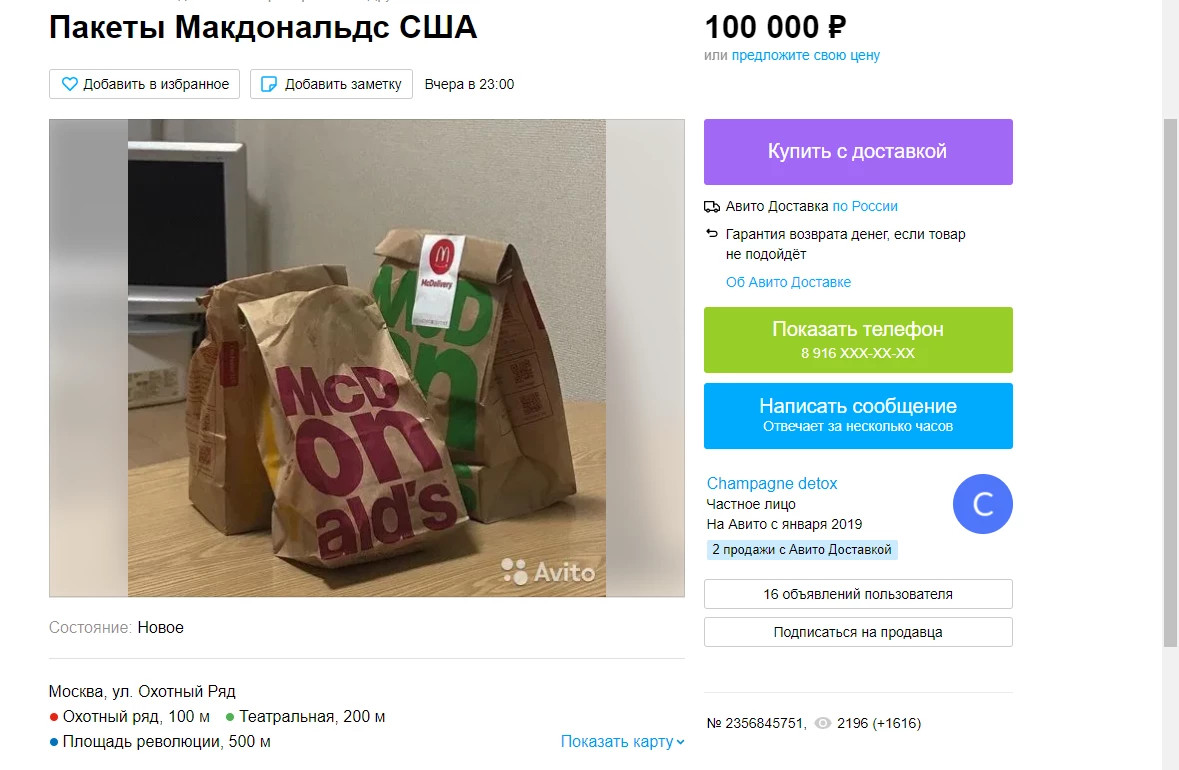The image size is (1179, 770).
Task: Click the delivery truck icon by Авито Доставка
Action: 711,207
